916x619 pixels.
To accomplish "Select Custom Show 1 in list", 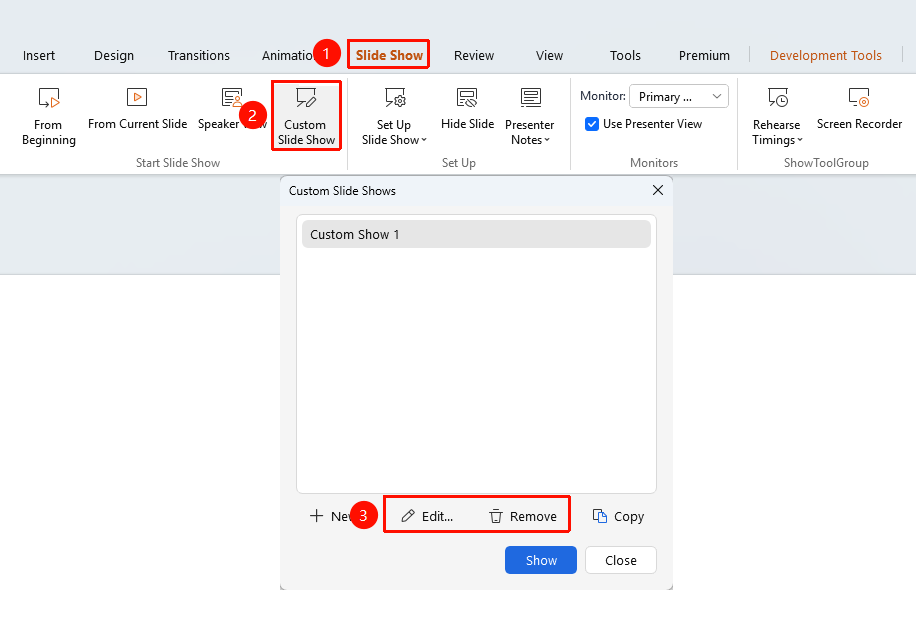I will 476,234.
